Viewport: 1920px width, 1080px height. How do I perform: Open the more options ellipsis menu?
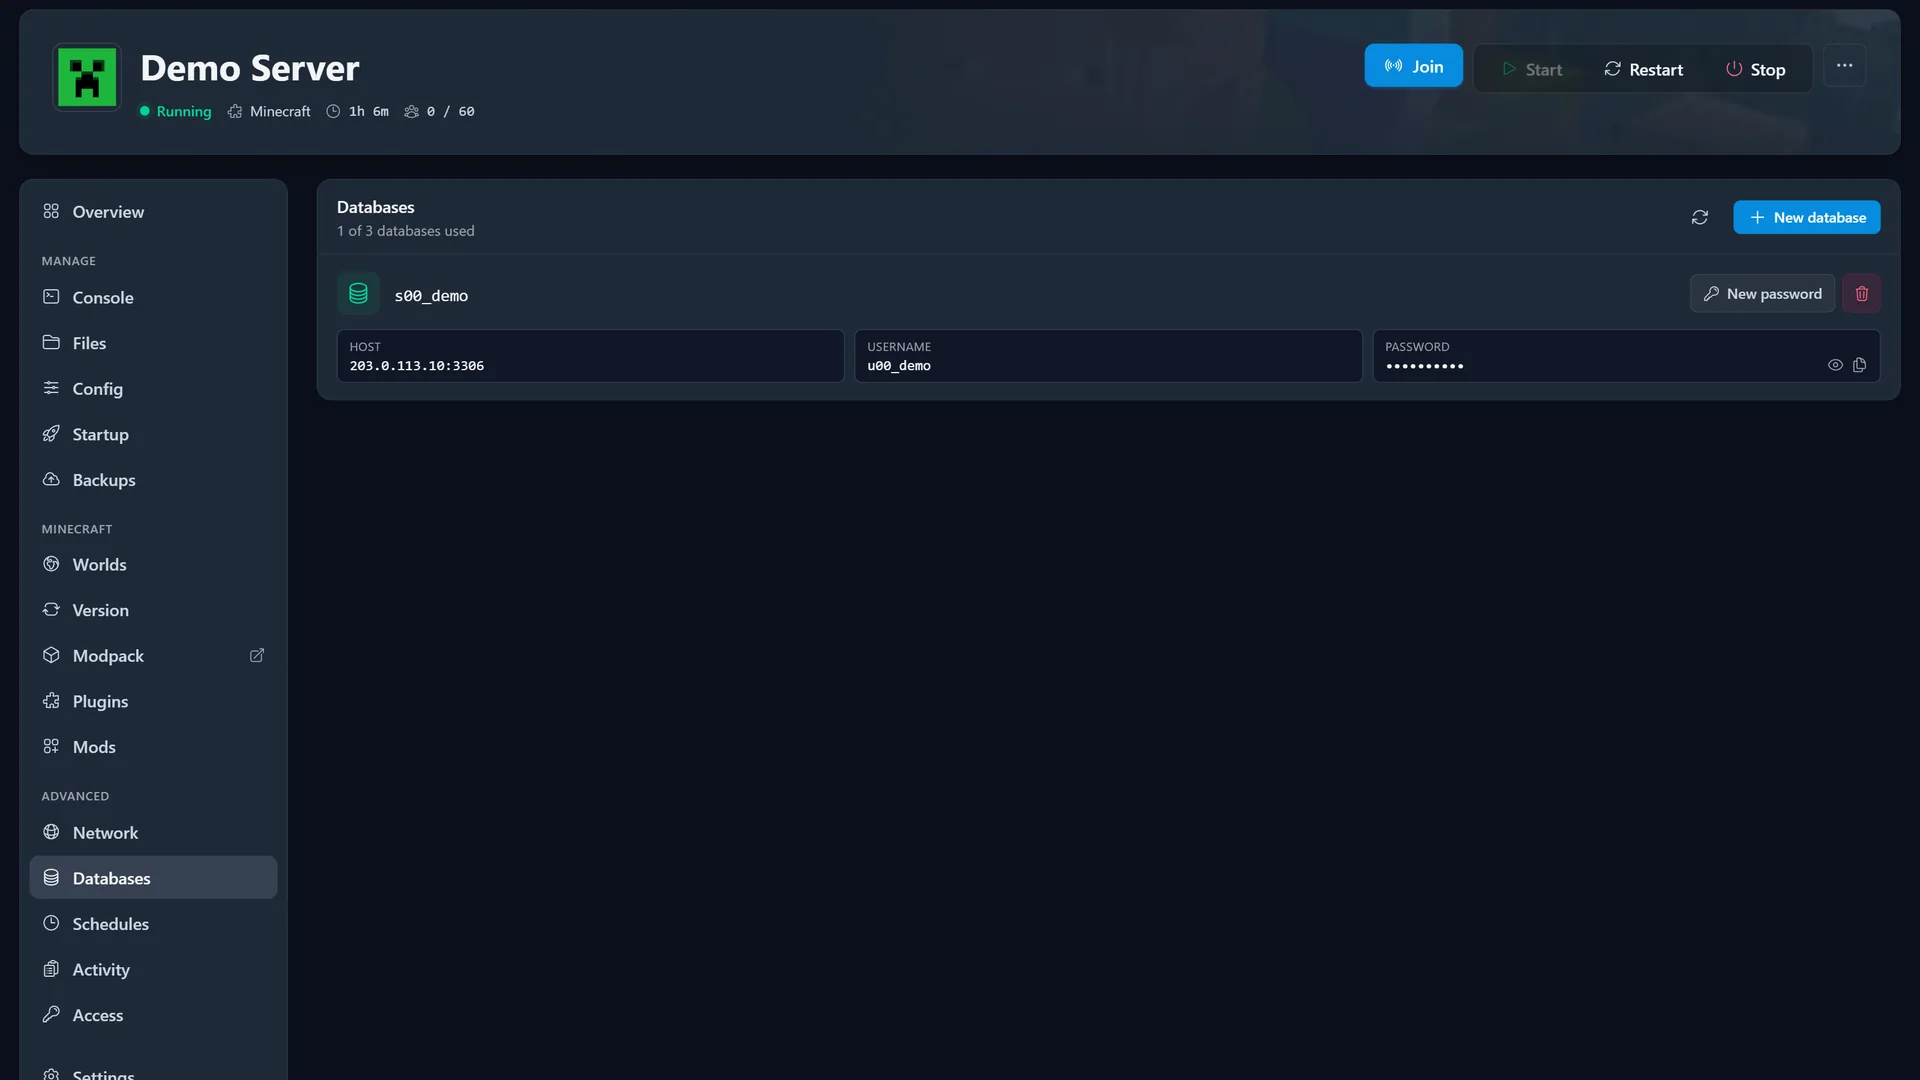pos(1844,66)
